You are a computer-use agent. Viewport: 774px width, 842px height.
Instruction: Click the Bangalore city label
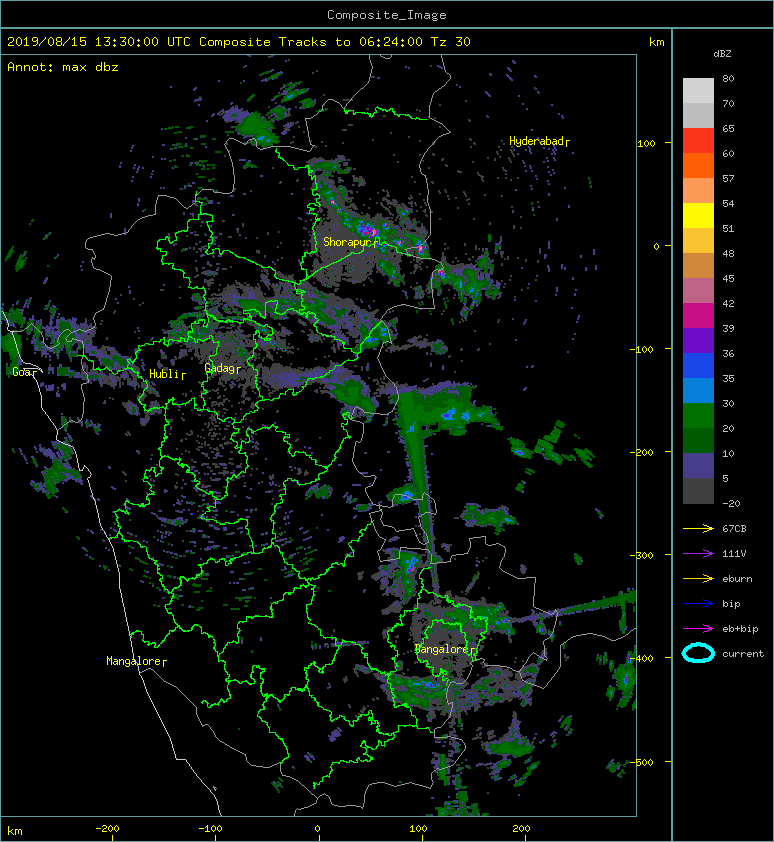444,649
